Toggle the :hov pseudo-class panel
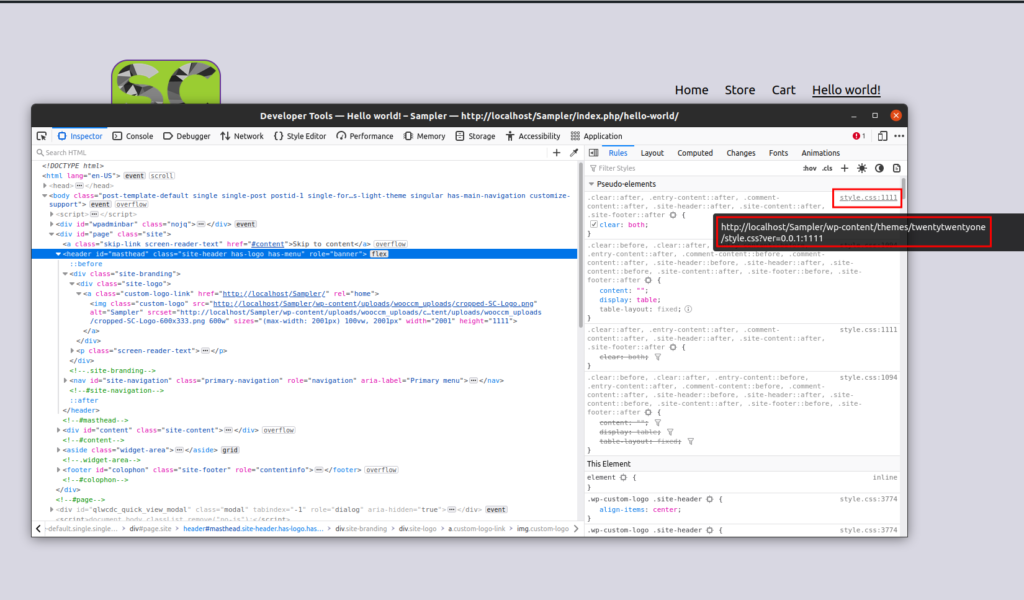 [810, 168]
